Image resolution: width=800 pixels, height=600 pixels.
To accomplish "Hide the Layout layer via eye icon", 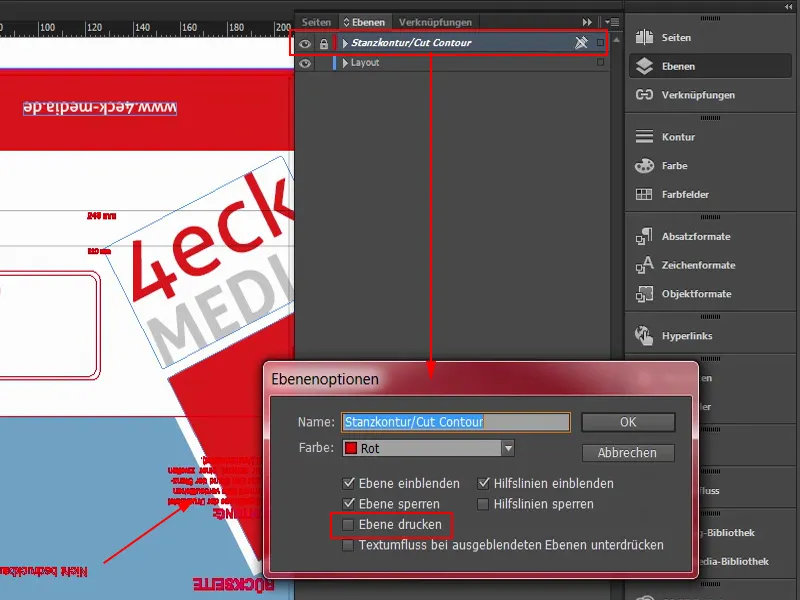I will tap(305, 63).
